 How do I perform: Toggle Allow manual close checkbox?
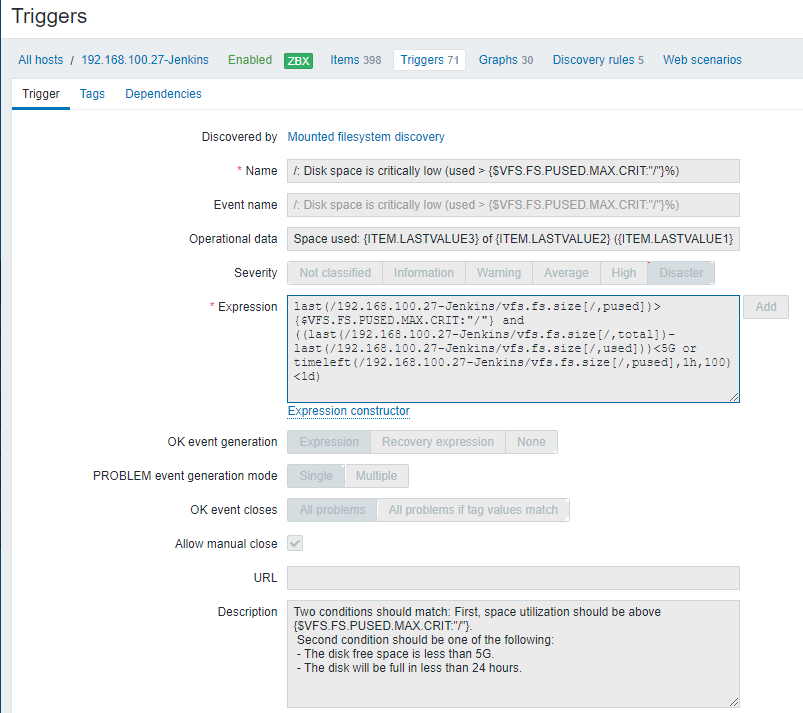(295, 543)
